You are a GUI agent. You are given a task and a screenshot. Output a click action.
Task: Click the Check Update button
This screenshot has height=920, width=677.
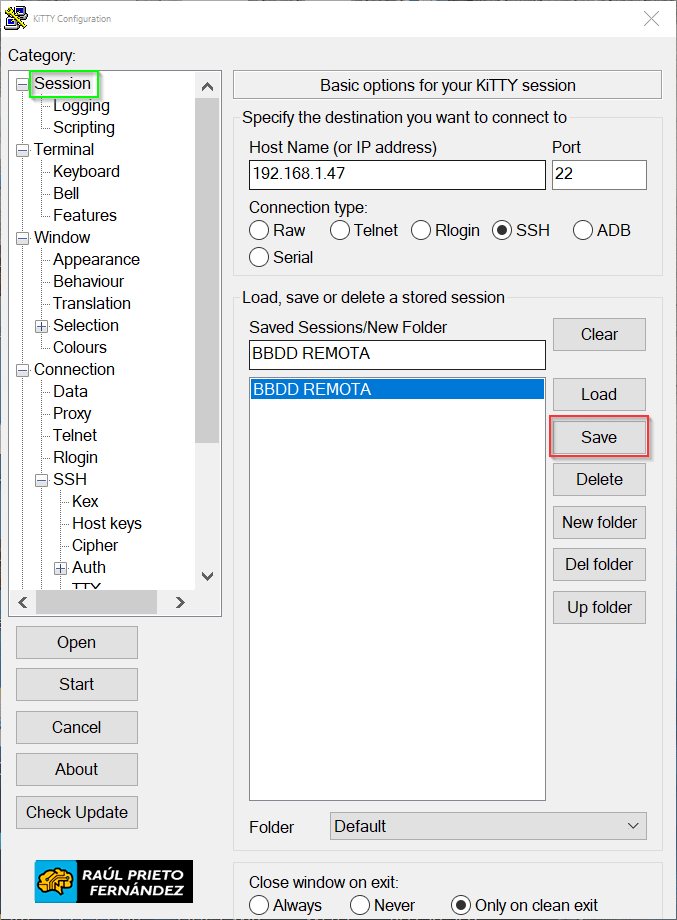(77, 812)
